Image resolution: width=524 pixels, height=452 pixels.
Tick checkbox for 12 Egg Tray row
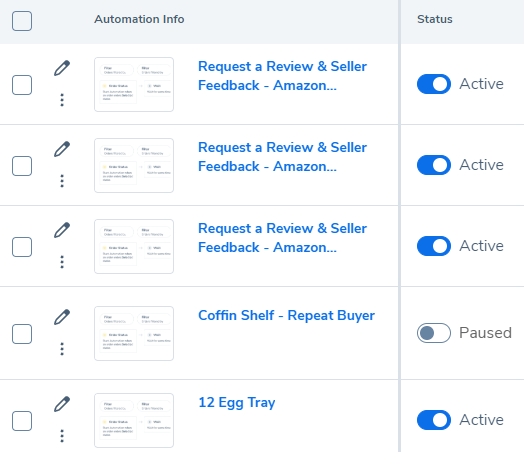22,421
